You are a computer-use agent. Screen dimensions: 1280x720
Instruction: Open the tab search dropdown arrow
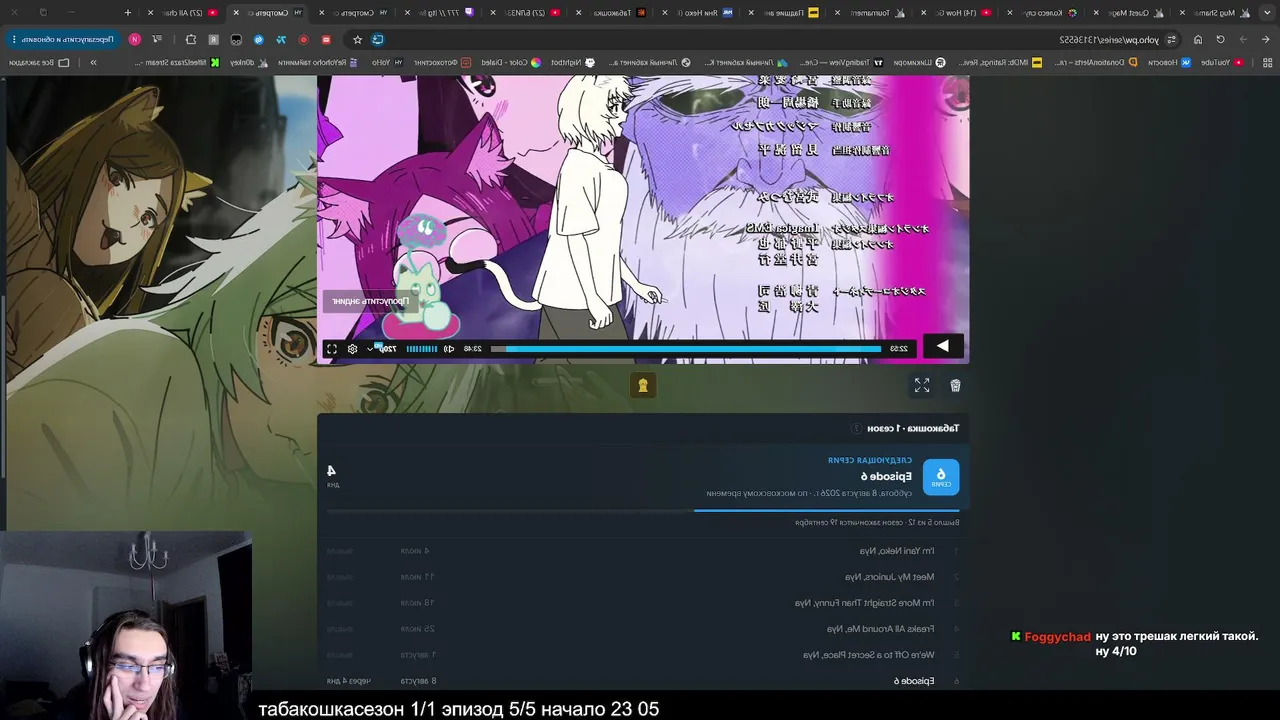pyautogui.click(x=1265, y=12)
